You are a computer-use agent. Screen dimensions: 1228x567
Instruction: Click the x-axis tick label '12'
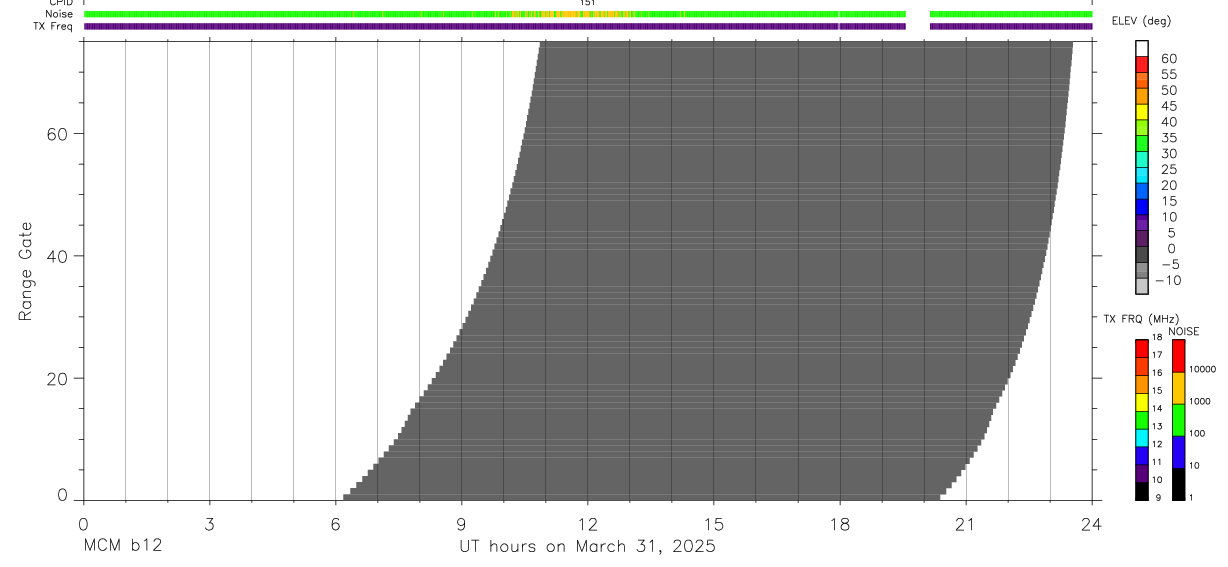(587, 524)
